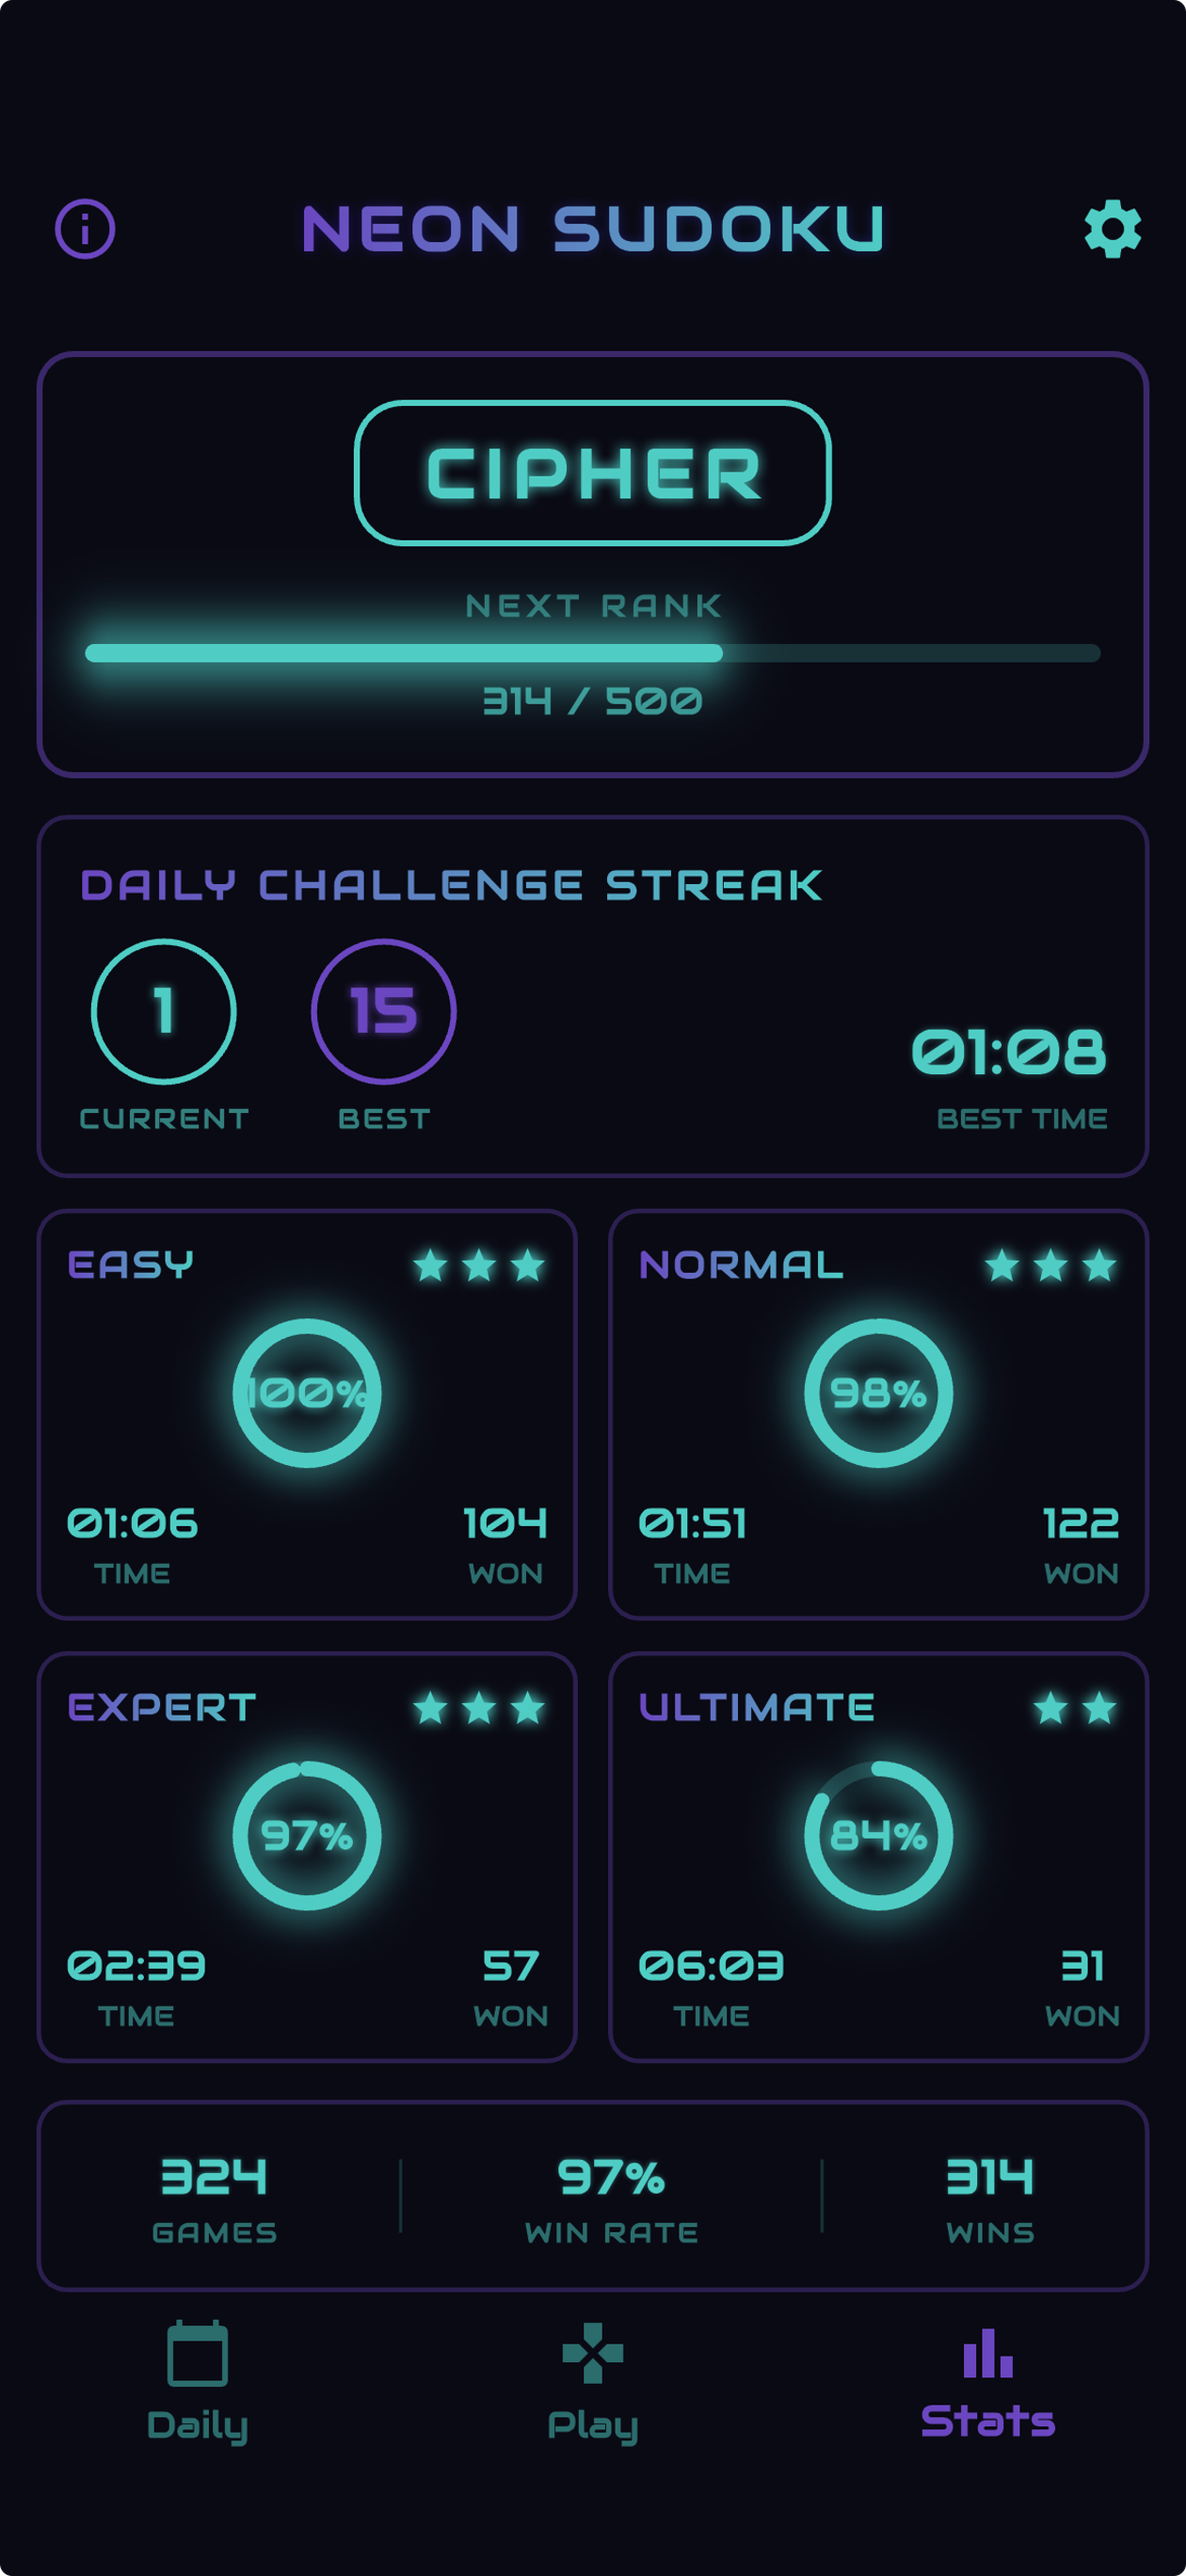The height and width of the screenshot is (2576, 1186).
Task: Tap the calendar icon above Daily
Action: (x=197, y=2353)
